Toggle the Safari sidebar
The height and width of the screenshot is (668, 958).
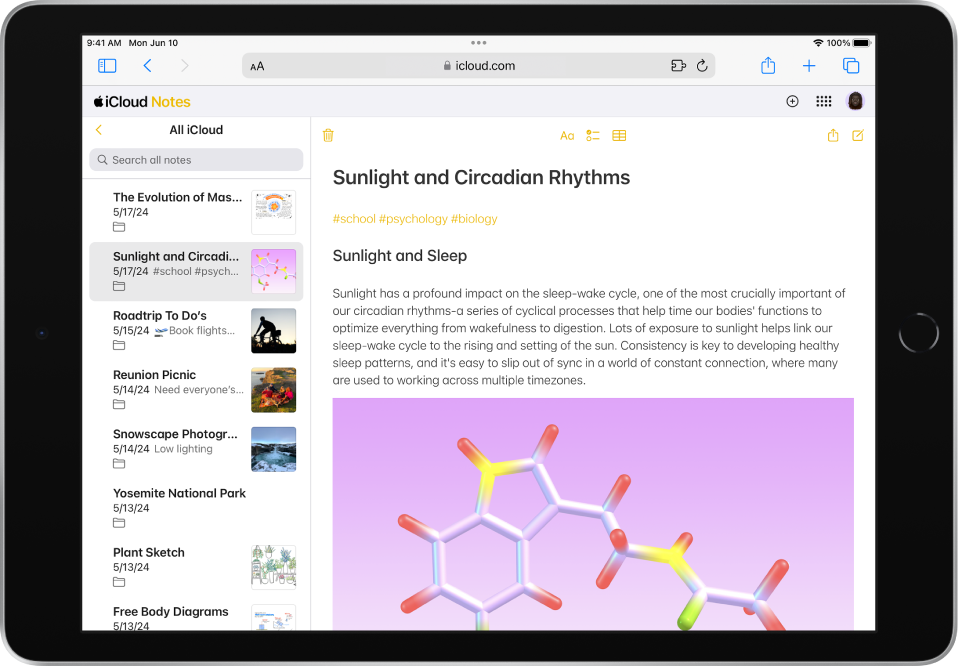(x=107, y=65)
